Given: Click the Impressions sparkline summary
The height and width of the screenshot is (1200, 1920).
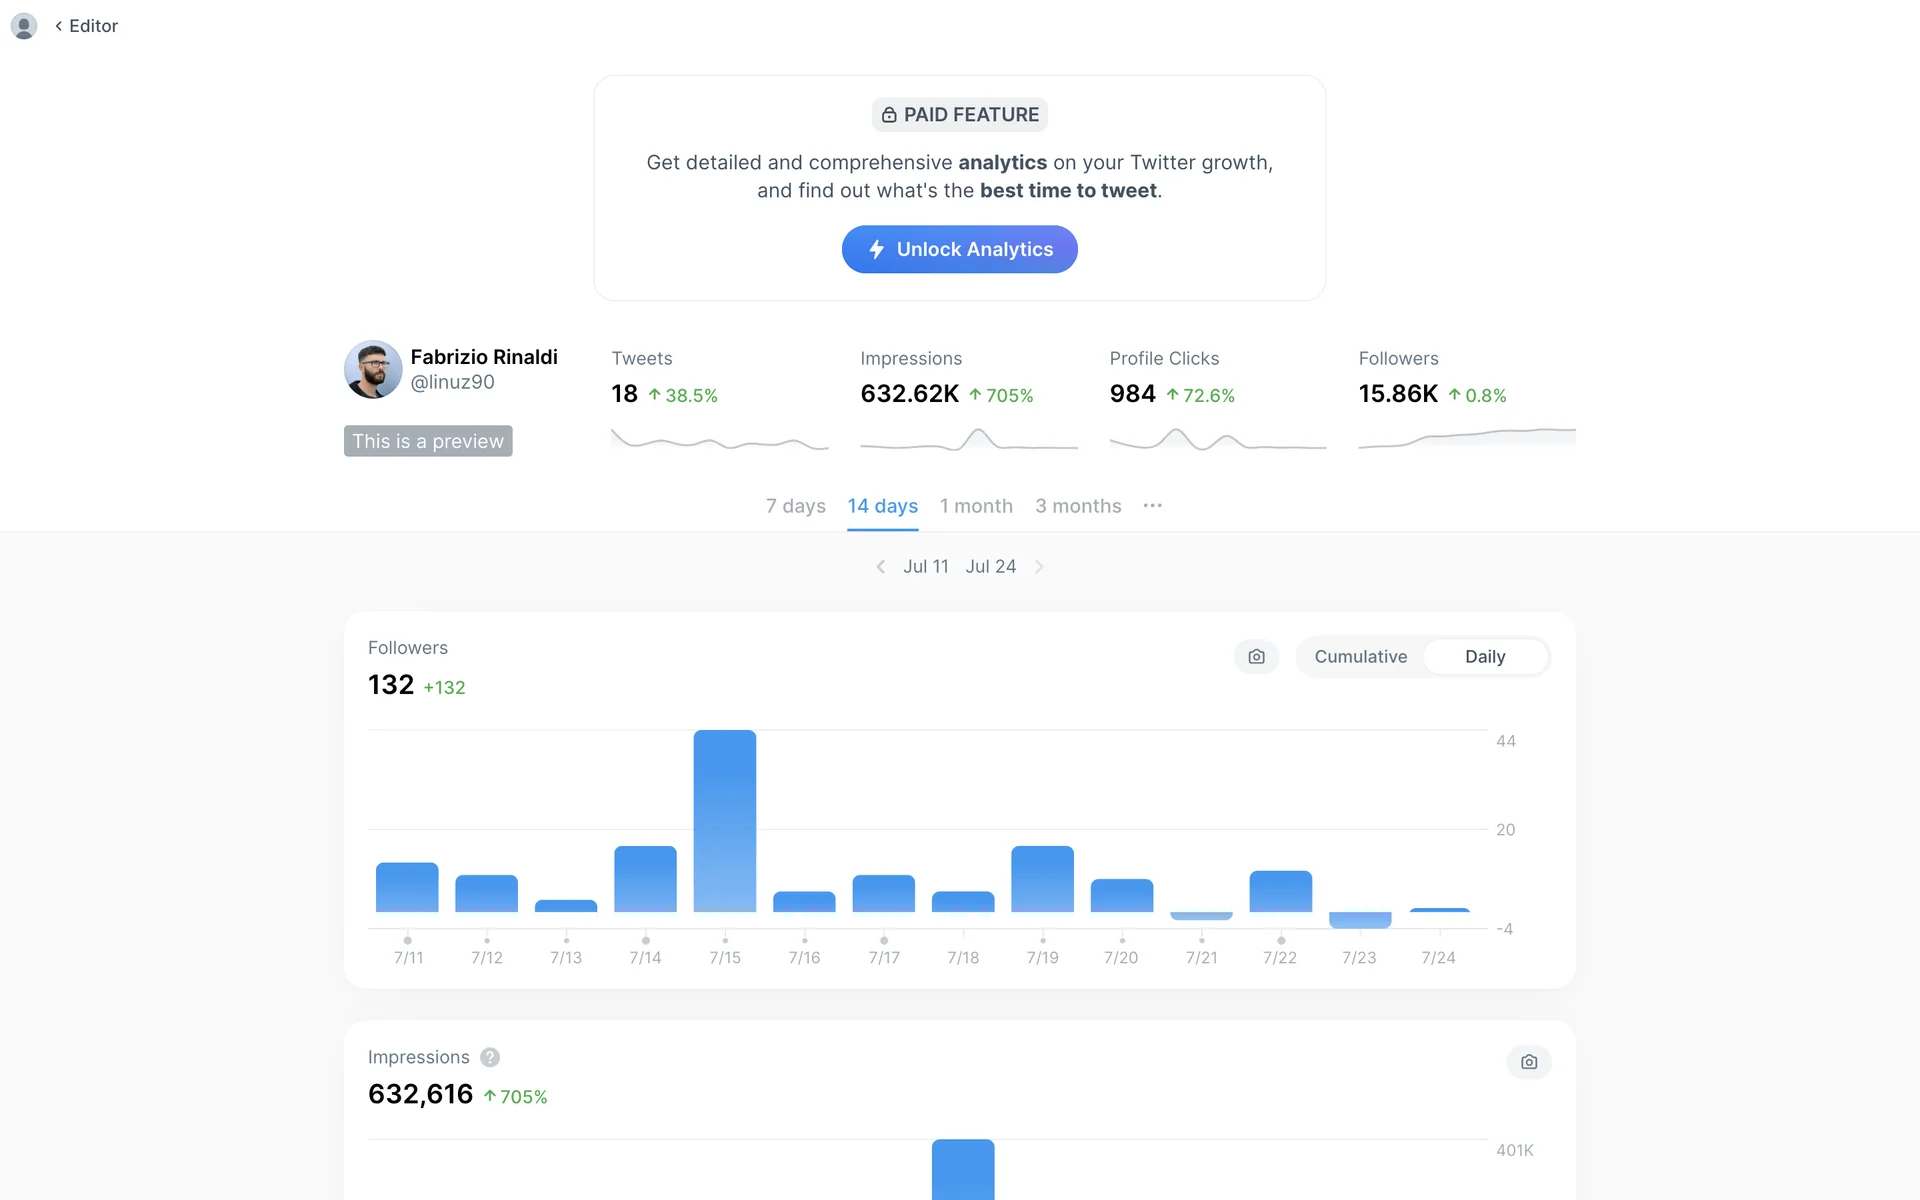Looking at the screenshot, I should tap(969, 438).
